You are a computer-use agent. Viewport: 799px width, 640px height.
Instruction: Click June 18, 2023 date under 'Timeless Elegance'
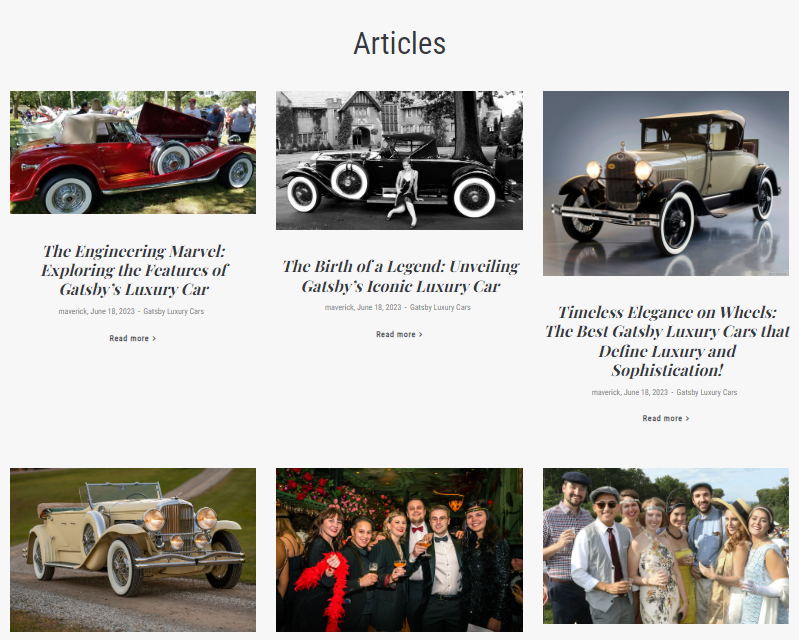pos(645,393)
